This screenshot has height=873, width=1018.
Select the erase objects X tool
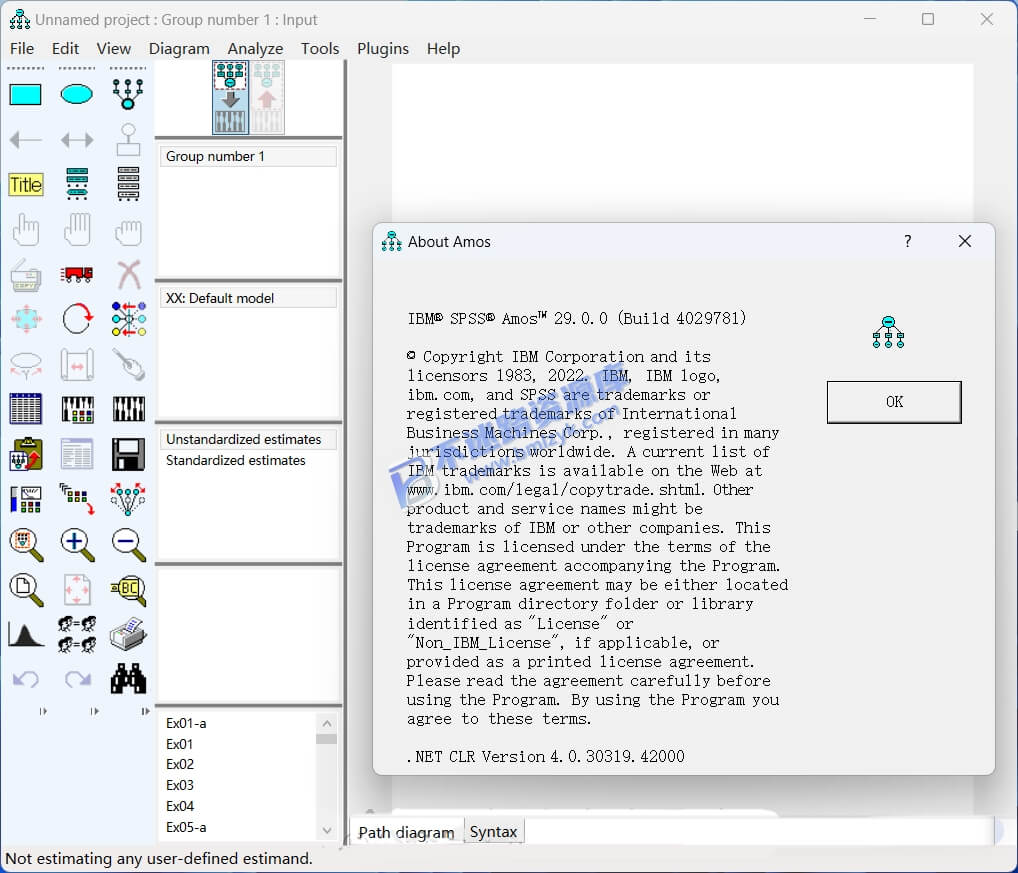[129, 275]
